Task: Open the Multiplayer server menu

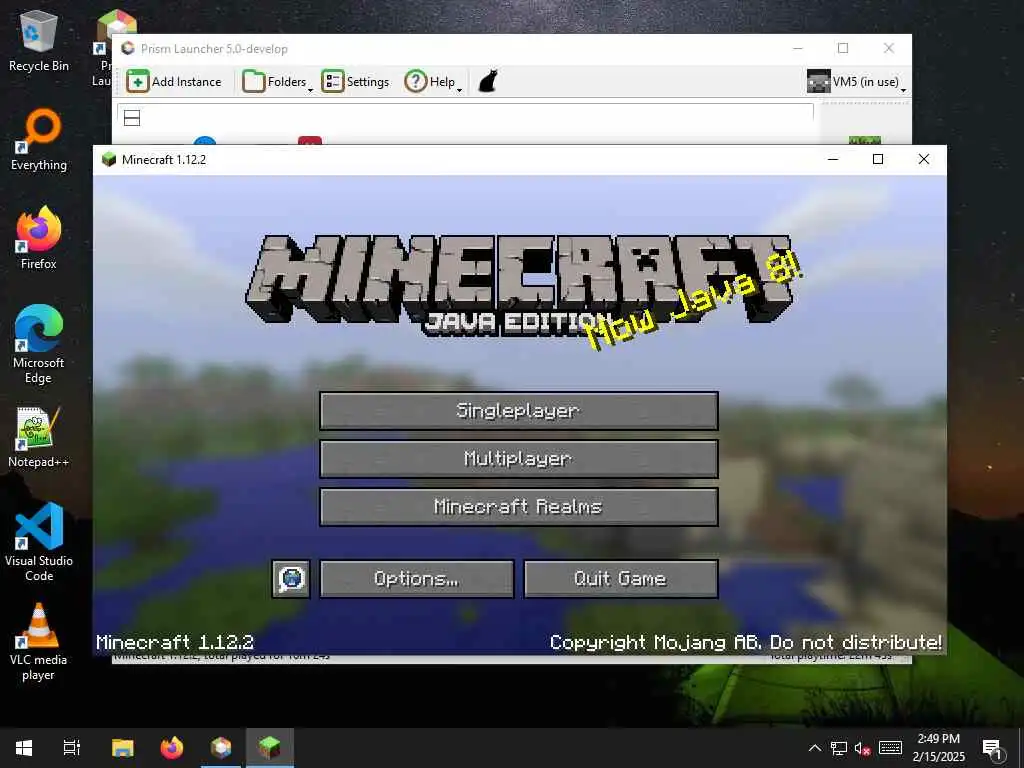Action: tap(519, 458)
